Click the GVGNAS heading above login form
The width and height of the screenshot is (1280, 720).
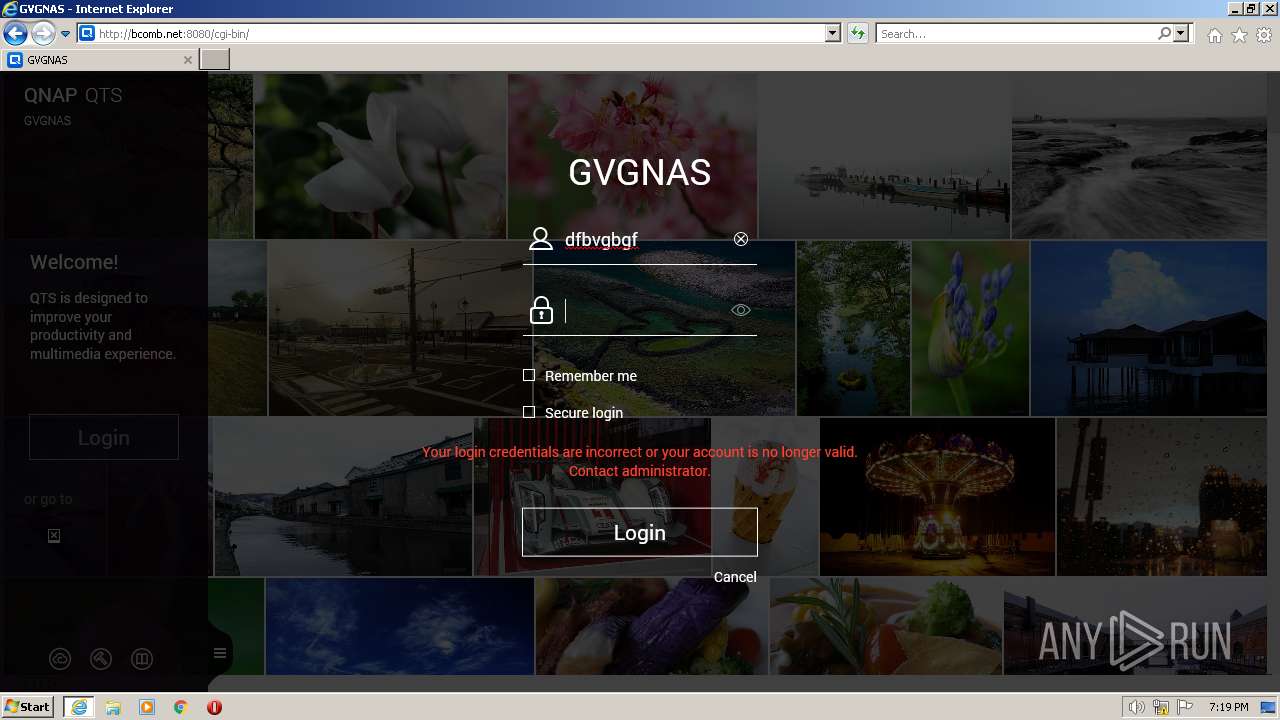640,172
